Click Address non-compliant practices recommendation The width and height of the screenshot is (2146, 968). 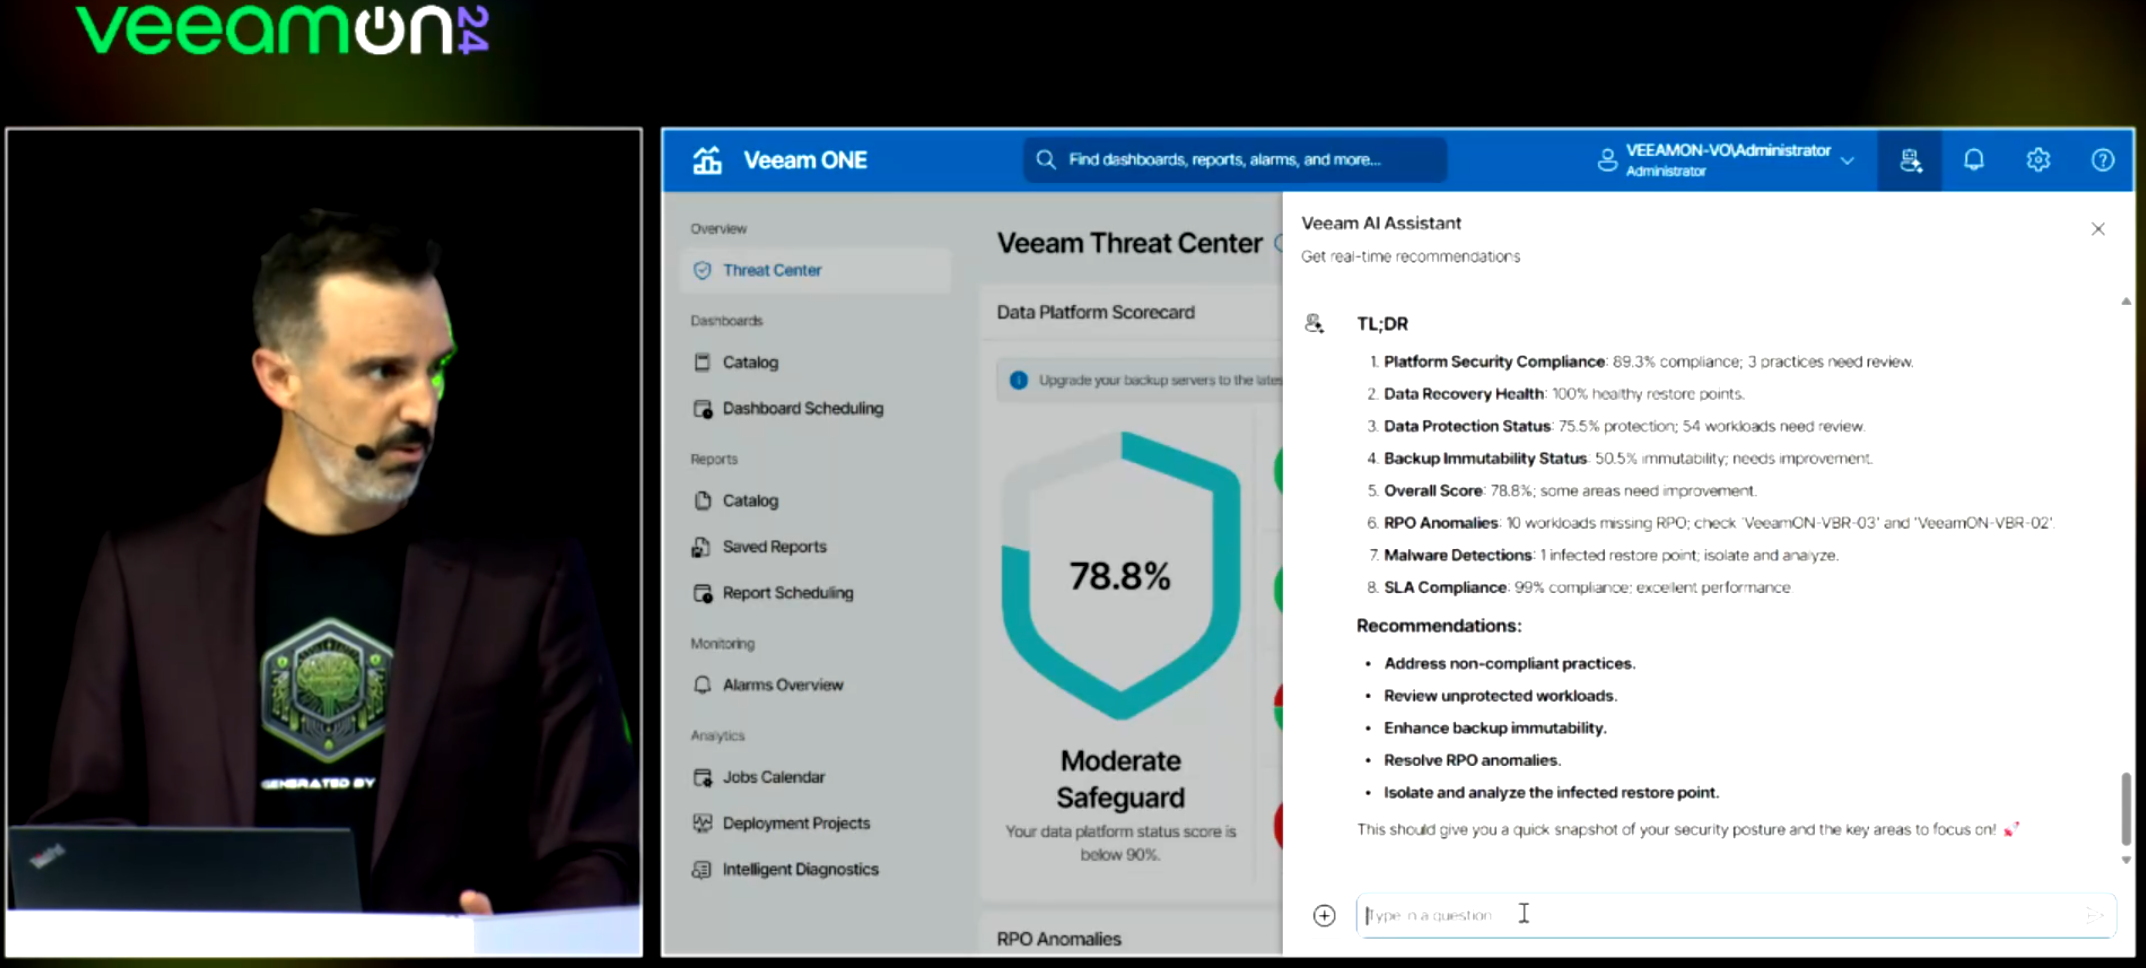coord(1509,663)
